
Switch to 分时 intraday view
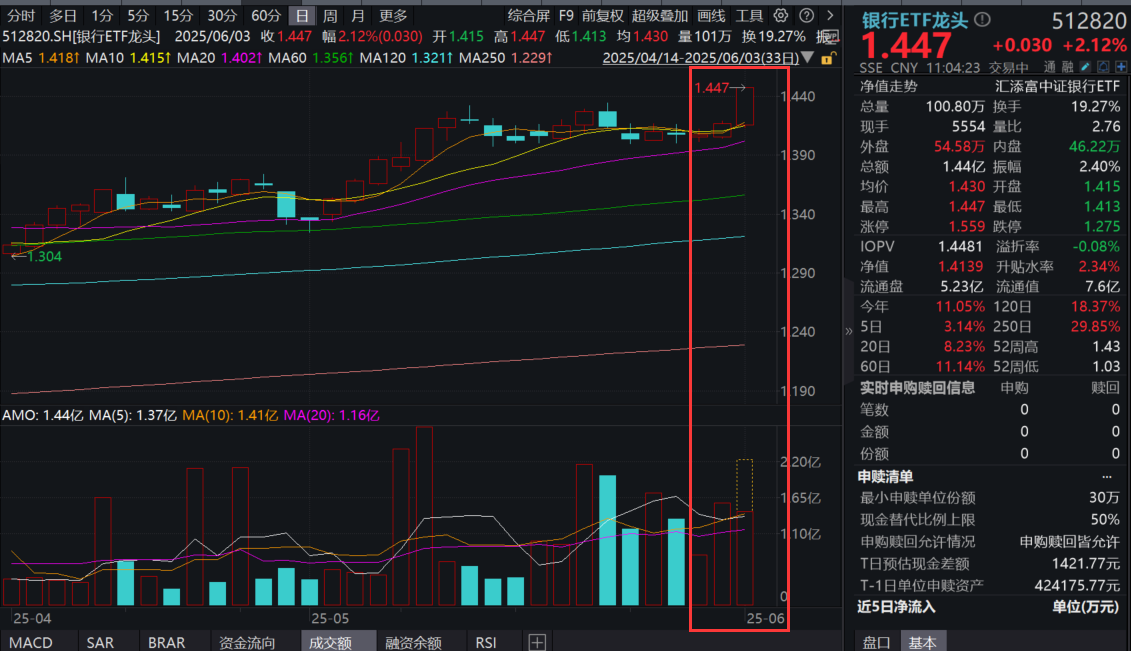coord(21,15)
